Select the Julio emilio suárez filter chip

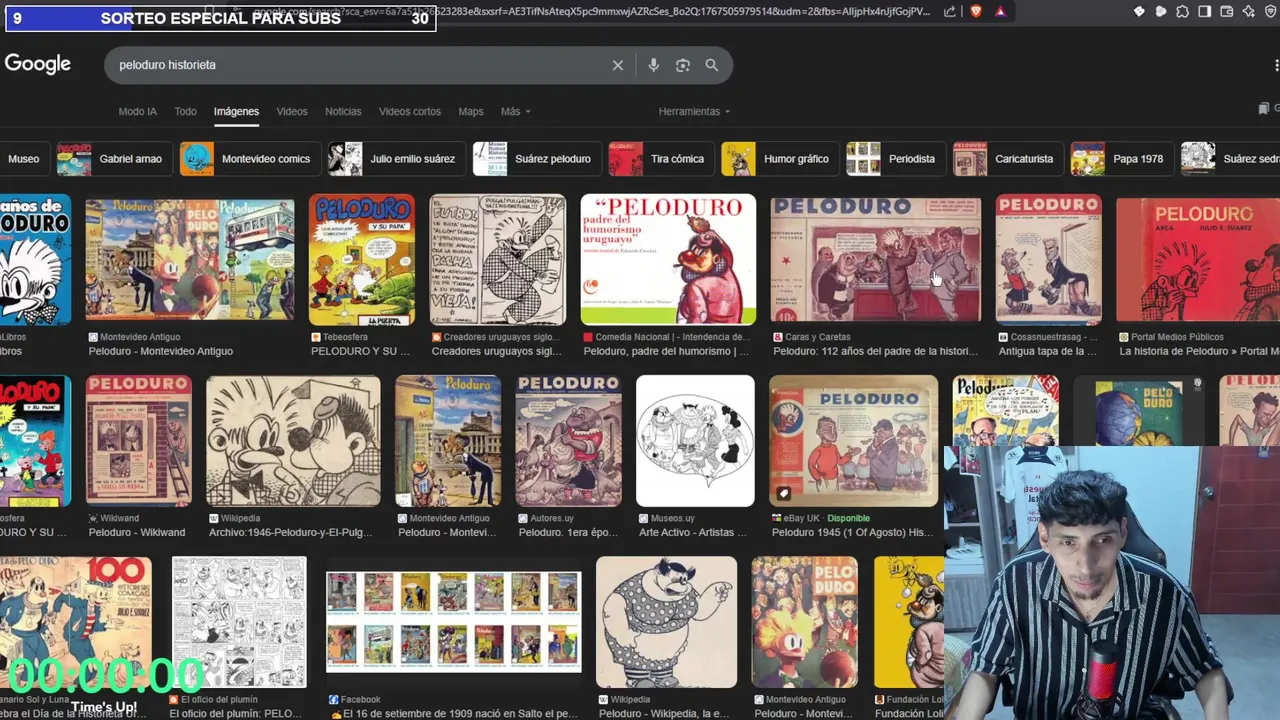coord(396,159)
